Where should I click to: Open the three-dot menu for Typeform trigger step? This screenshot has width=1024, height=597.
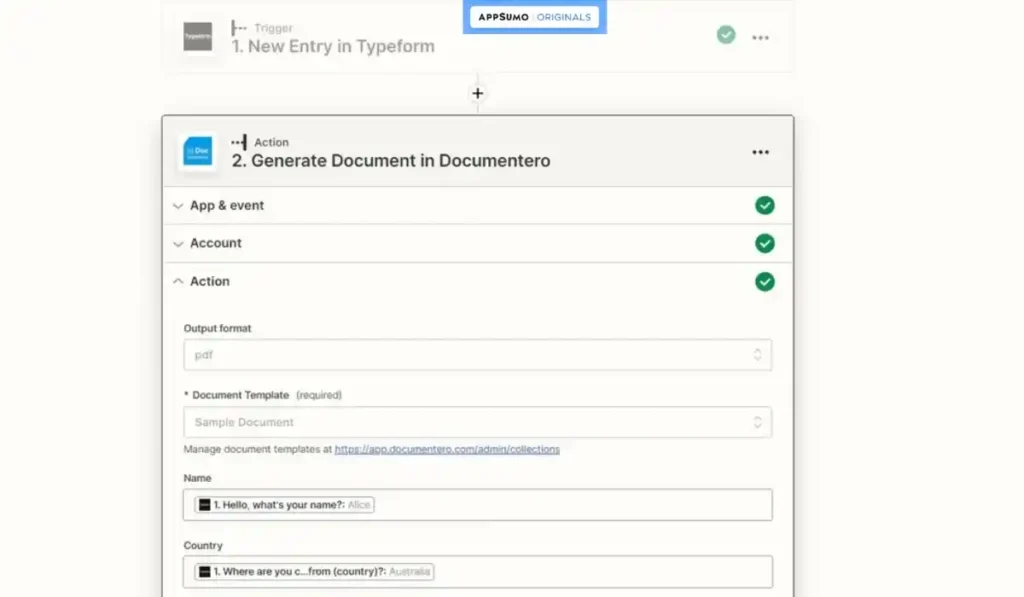tap(760, 38)
